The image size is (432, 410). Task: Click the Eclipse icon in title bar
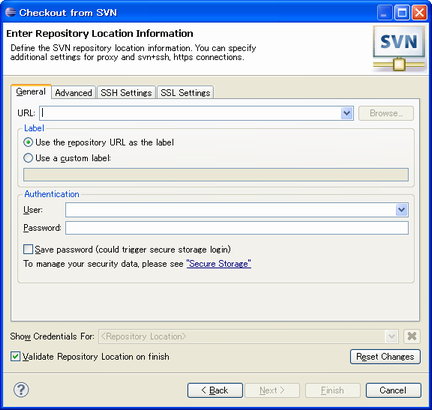coord(10,12)
